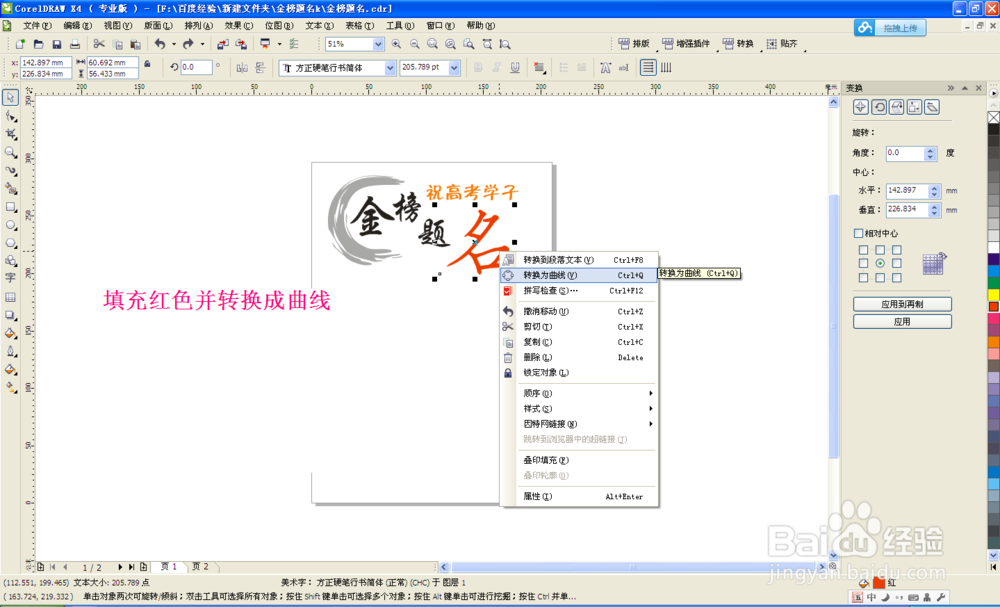Image resolution: width=1000 pixels, height=607 pixels.
Task: Open the font size dropdown
Action: pyautogui.click(x=454, y=68)
